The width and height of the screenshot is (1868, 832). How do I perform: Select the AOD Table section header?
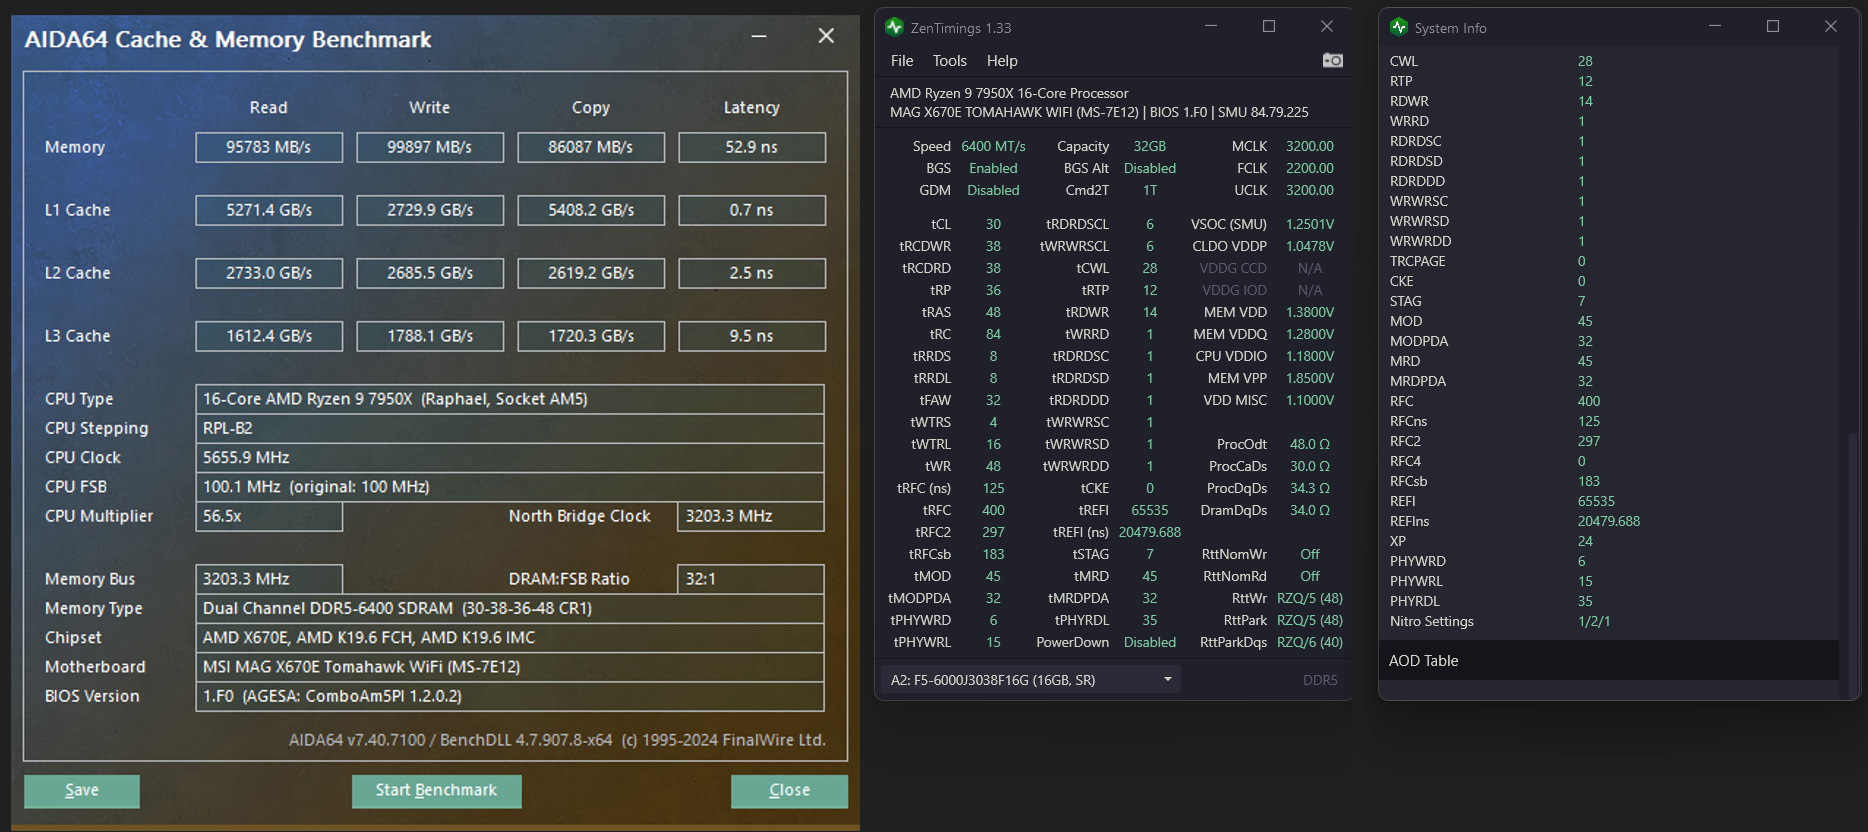coord(1609,661)
